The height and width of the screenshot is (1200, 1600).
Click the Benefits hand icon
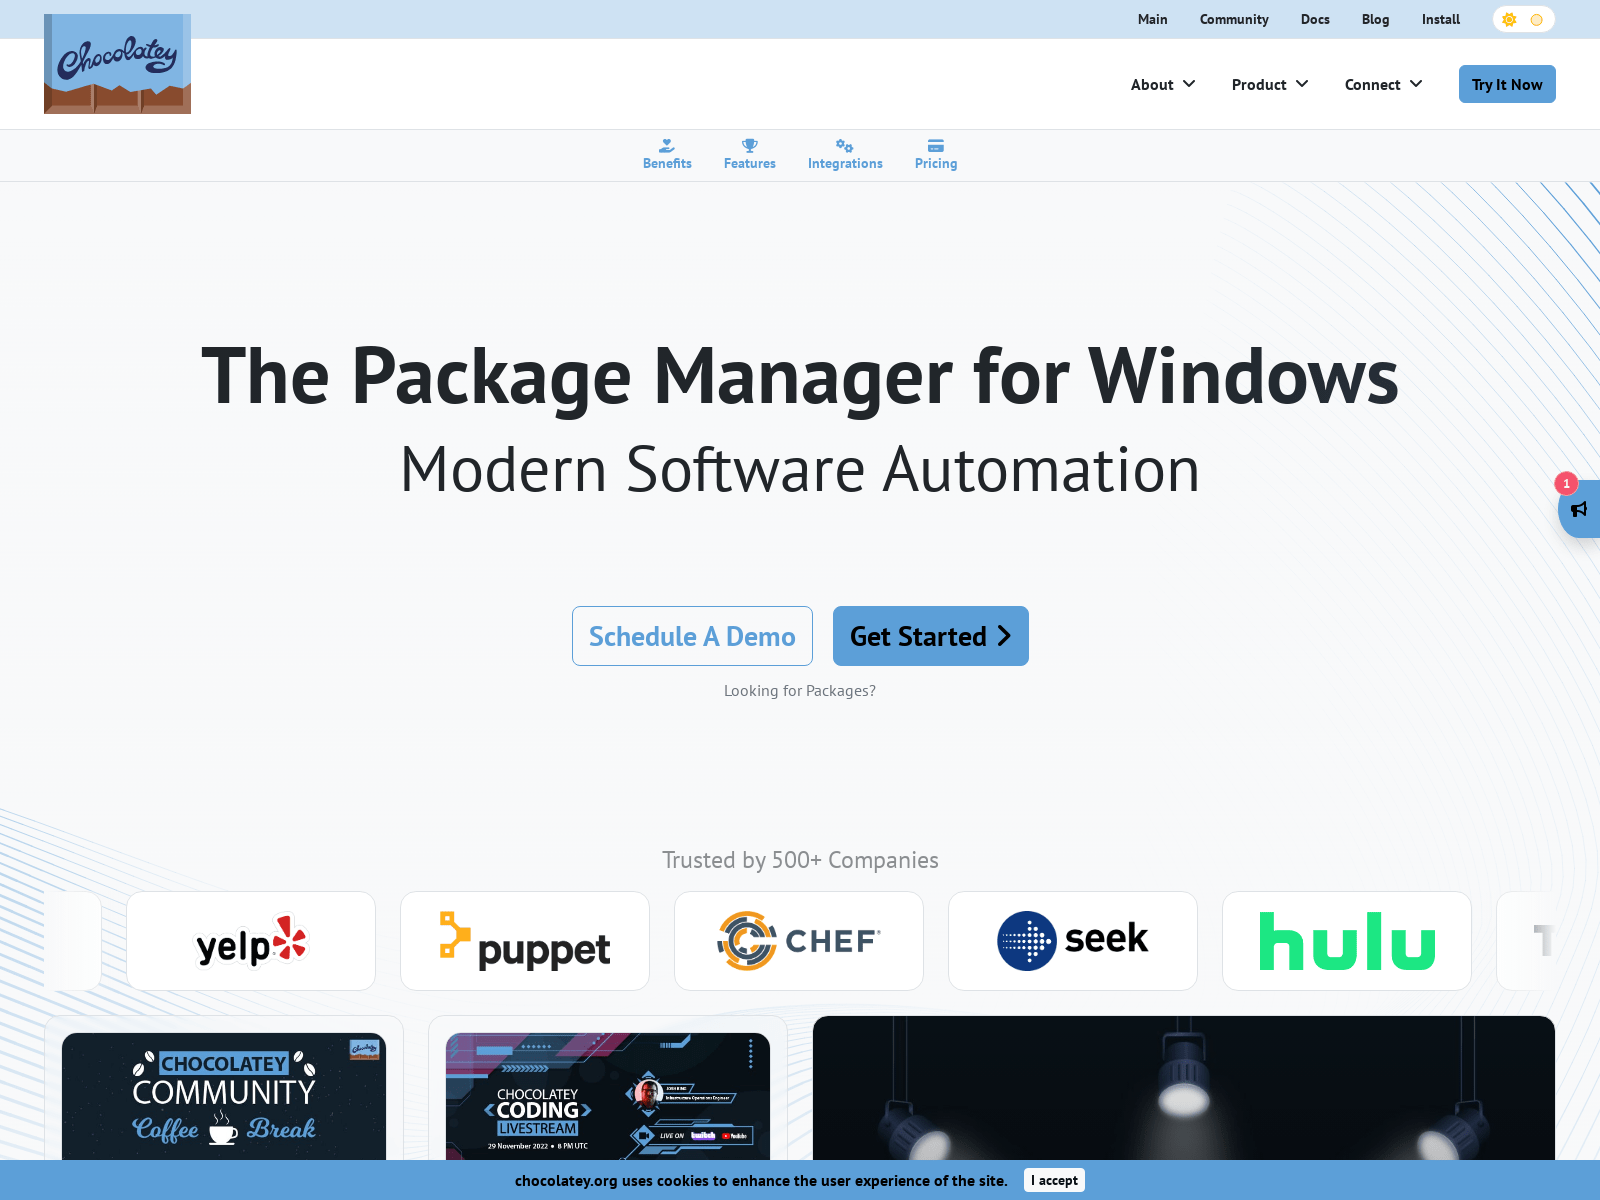click(x=667, y=146)
